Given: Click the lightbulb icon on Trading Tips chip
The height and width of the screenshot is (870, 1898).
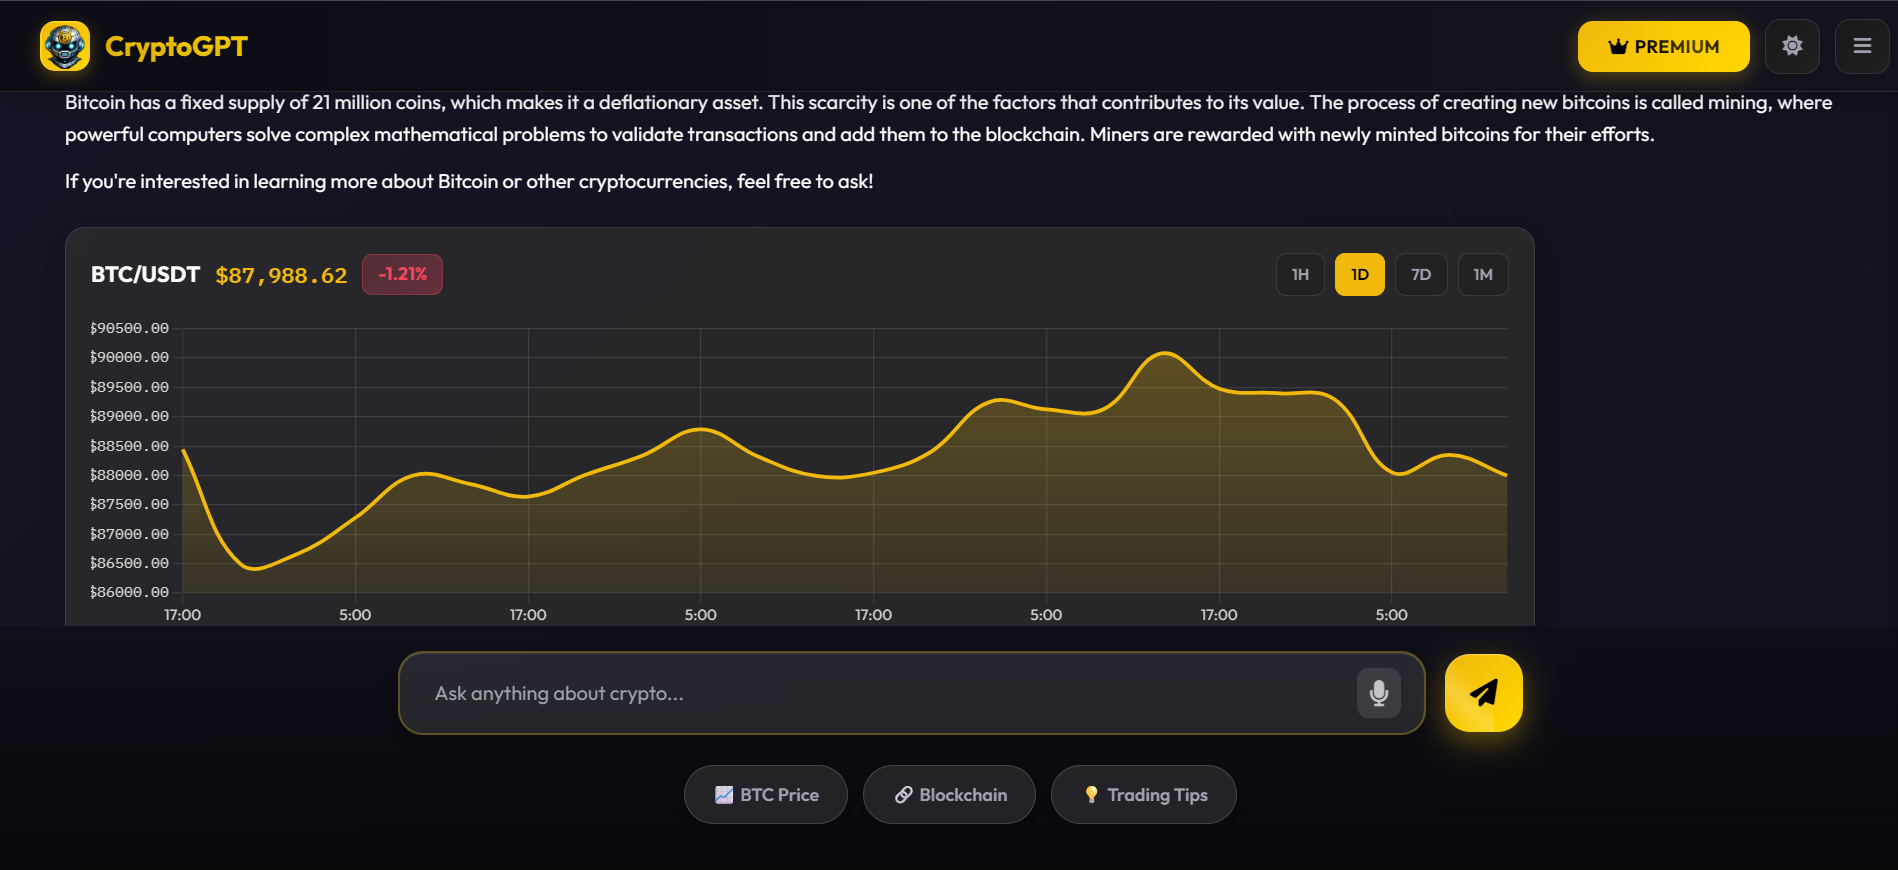Looking at the screenshot, I should click(x=1091, y=794).
